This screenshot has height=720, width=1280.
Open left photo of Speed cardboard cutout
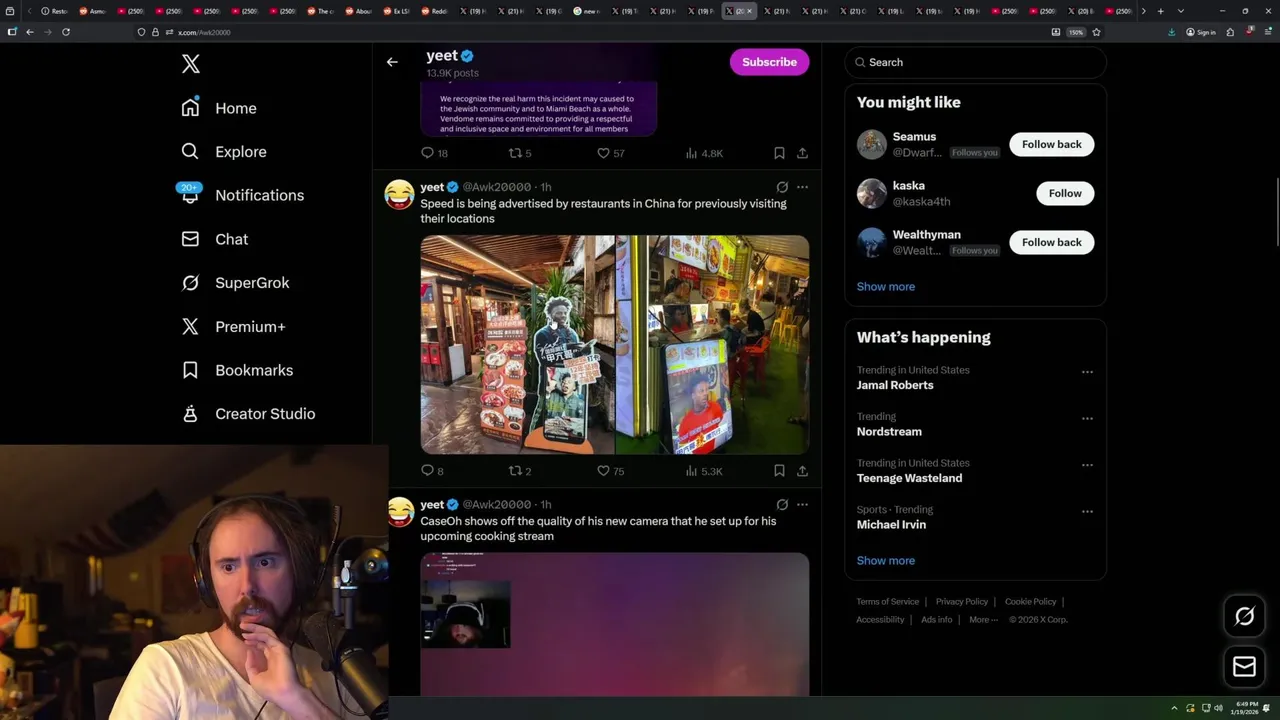pos(517,345)
